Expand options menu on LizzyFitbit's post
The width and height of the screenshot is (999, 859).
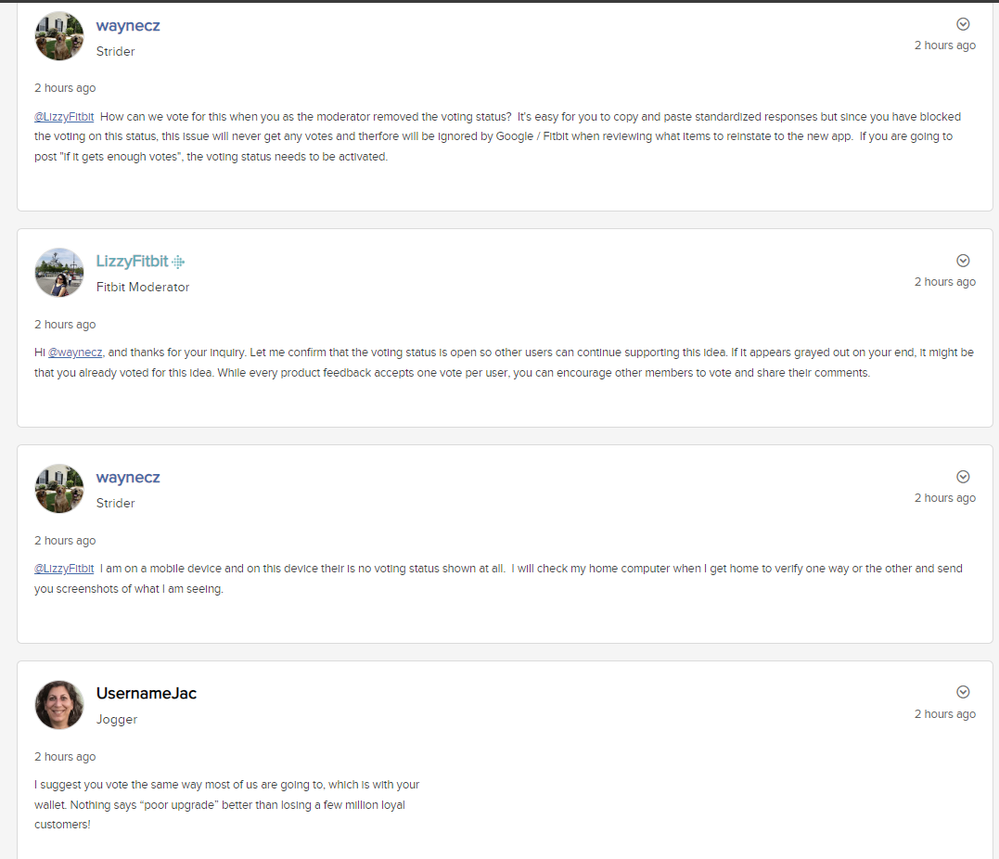963,261
